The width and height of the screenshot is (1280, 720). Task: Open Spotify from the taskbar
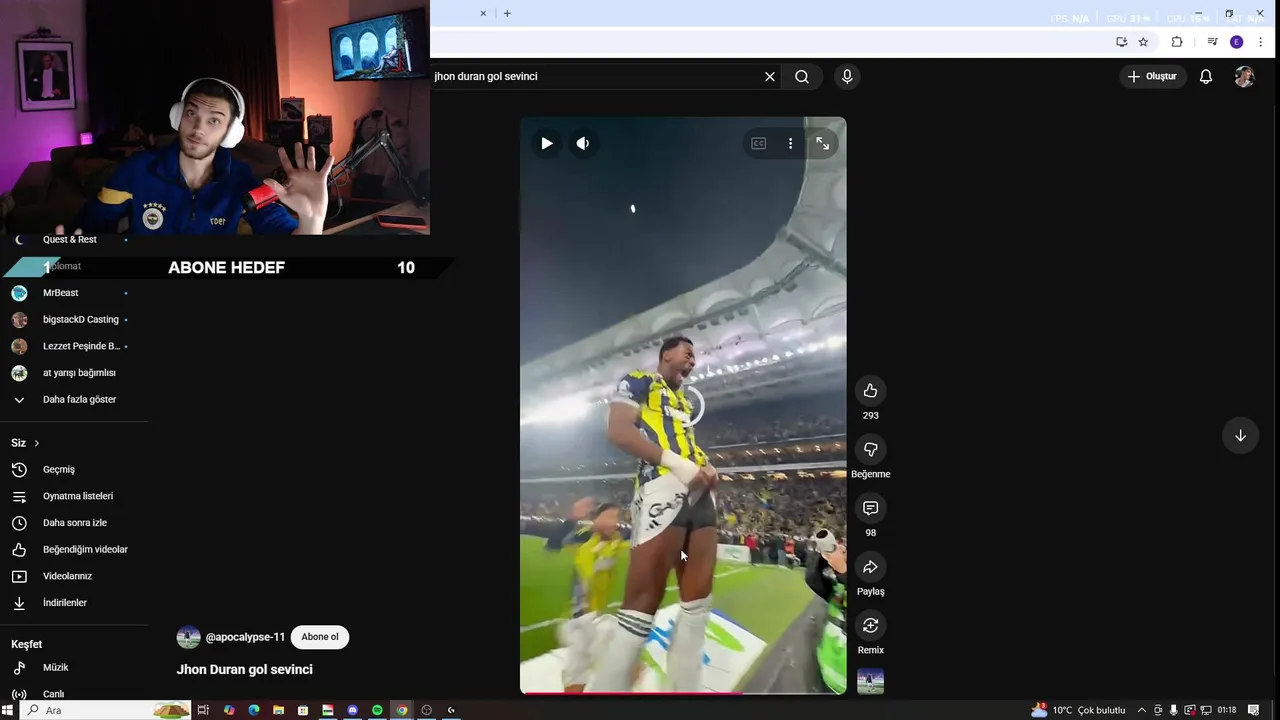pos(377,710)
